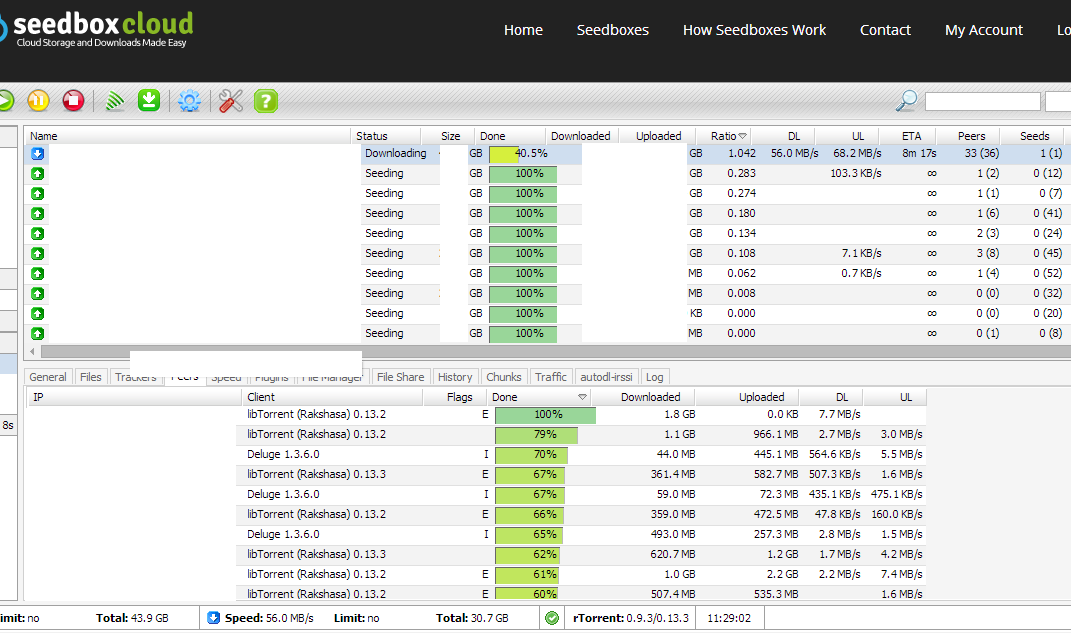This screenshot has width=1071, height=633.
Task: Click the yellow Pause torrent icon
Action: click(x=38, y=101)
